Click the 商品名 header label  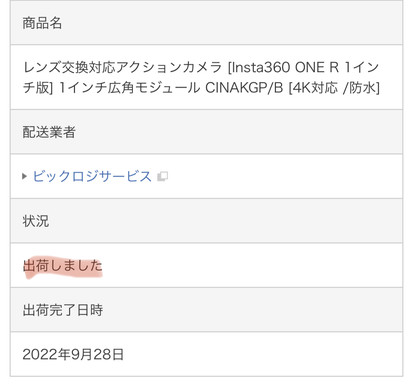click(x=42, y=23)
